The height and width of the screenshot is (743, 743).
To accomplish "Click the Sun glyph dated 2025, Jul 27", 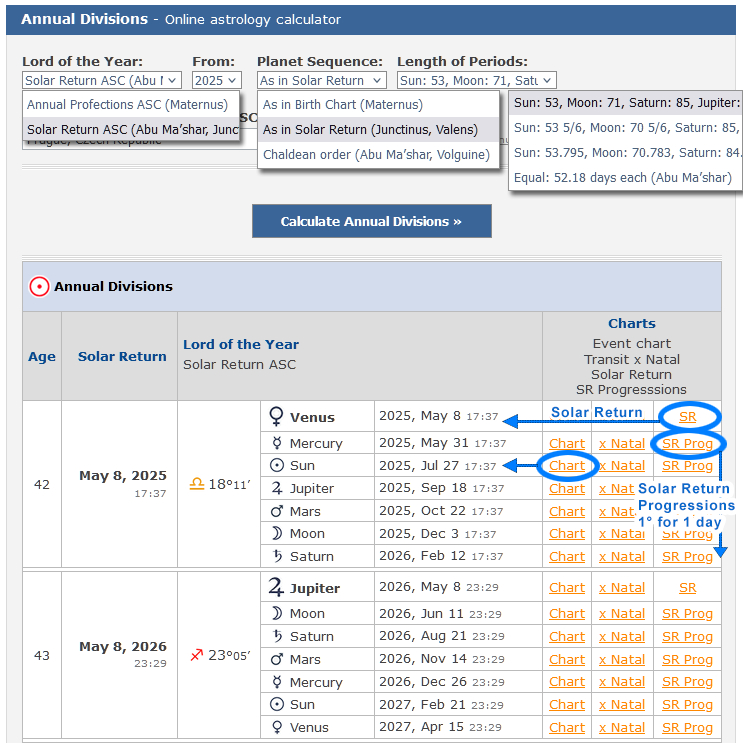I will tap(277, 466).
